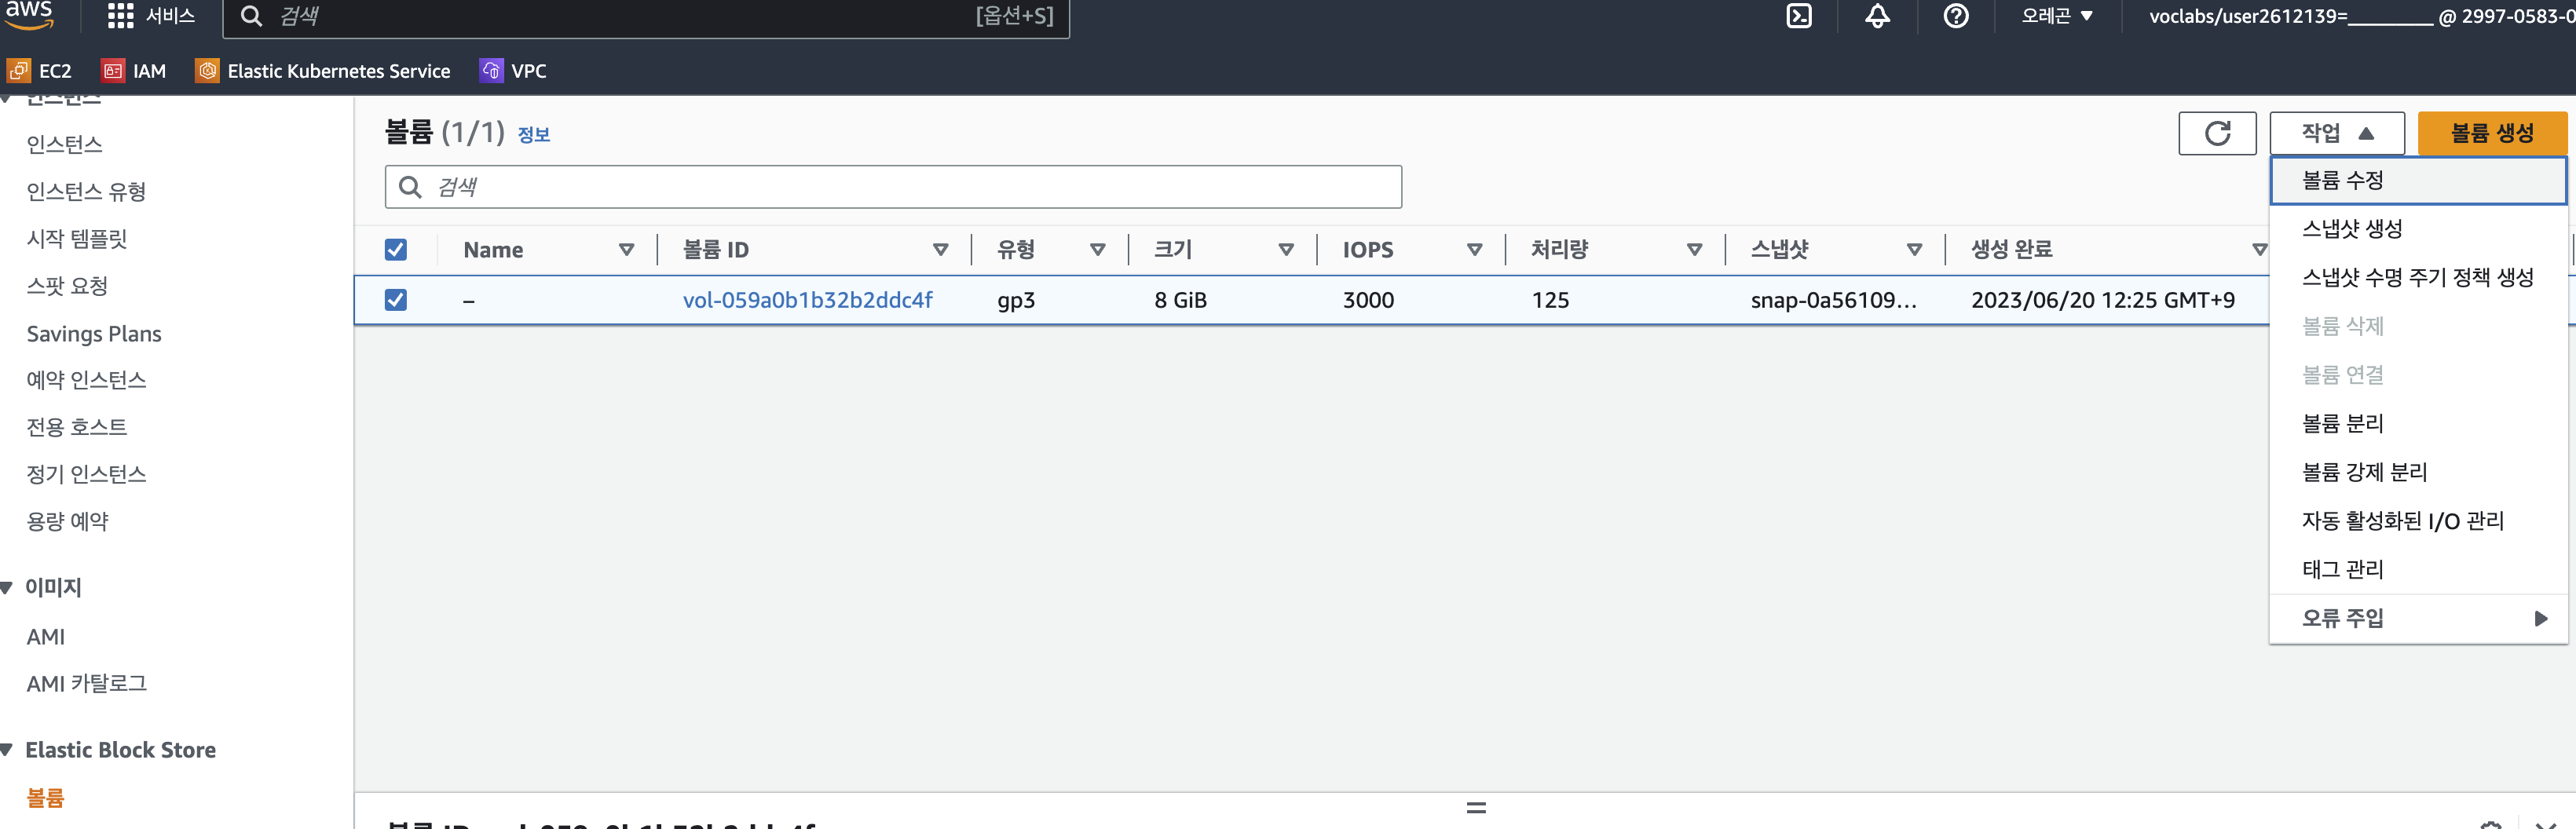Collapse the Elastic Block Store section
Viewport: 2576px width, 829px height.
point(7,750)
